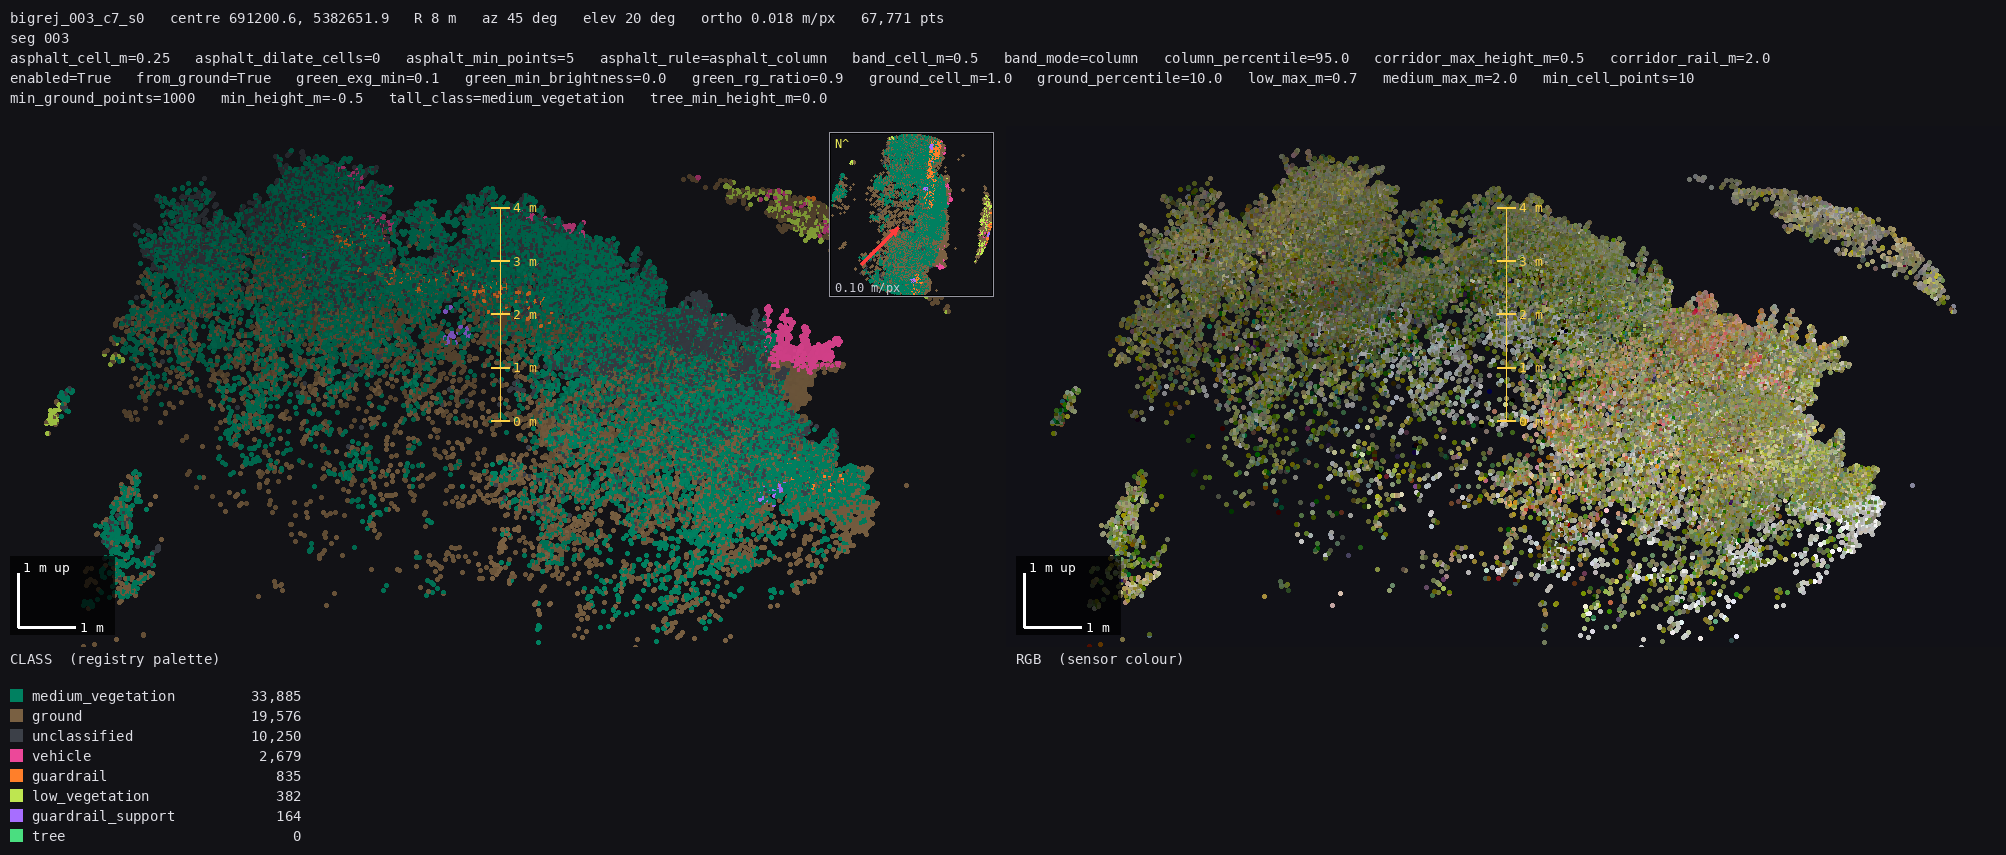Image resolution: width=2006 pixels, height=855 pixels.
Task: Click the right 1 m scale indicator
Action: (x=1068, y=596)
